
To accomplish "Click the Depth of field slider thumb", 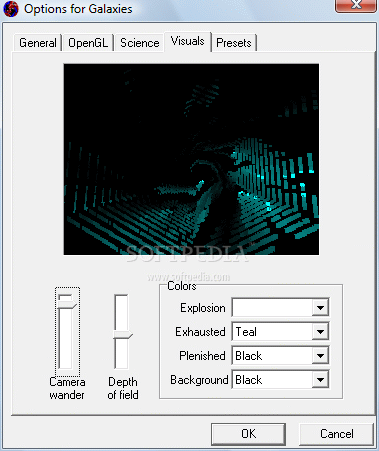I will tap(123, 335).
